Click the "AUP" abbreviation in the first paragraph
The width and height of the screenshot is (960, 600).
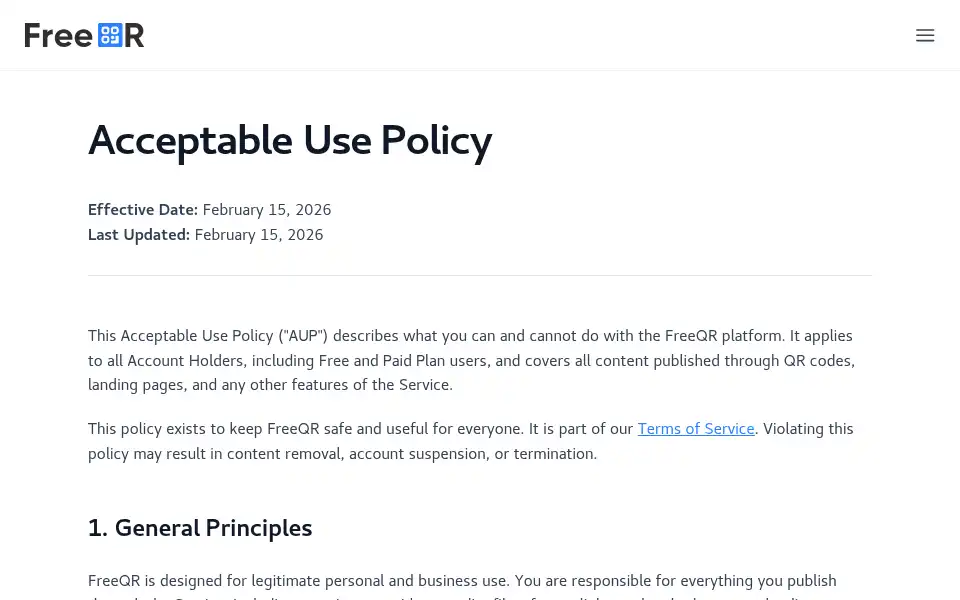(303, 336)
